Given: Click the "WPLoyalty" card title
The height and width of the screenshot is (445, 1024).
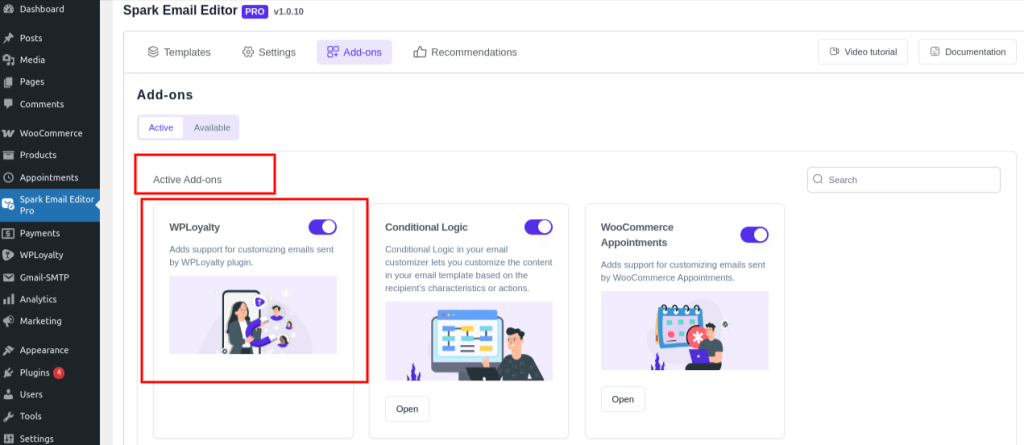Looking at the screenshot, I should click(x=195, y=227).
